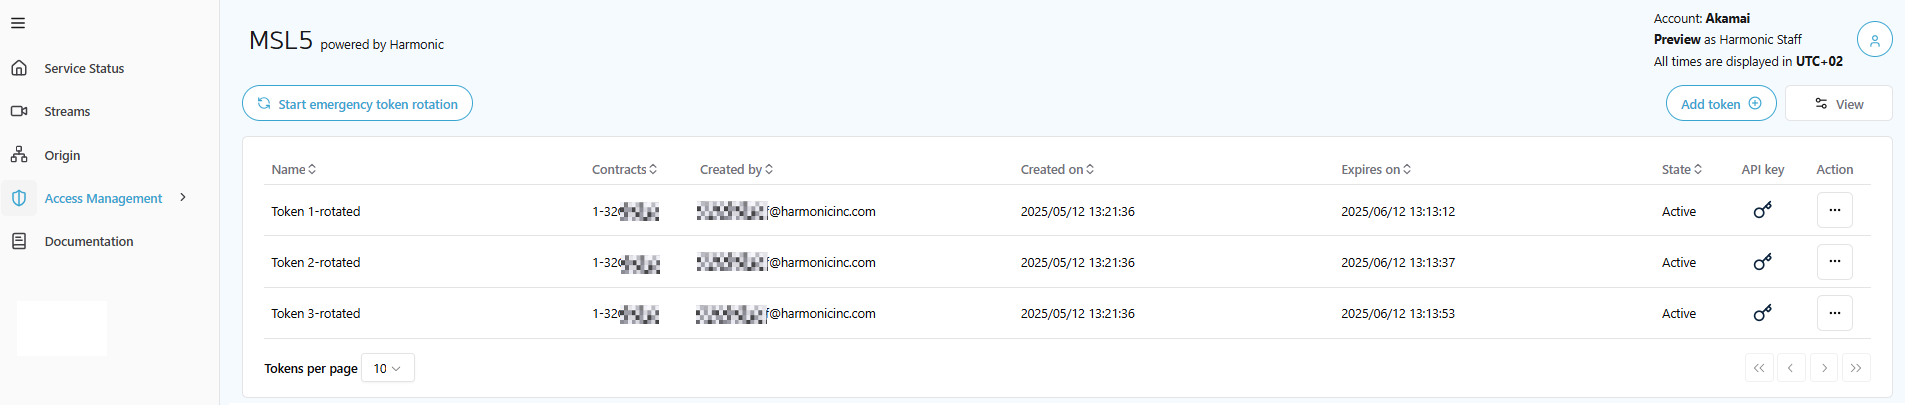Expand the Access Management submenu arrow

click(x=183, y=198)
